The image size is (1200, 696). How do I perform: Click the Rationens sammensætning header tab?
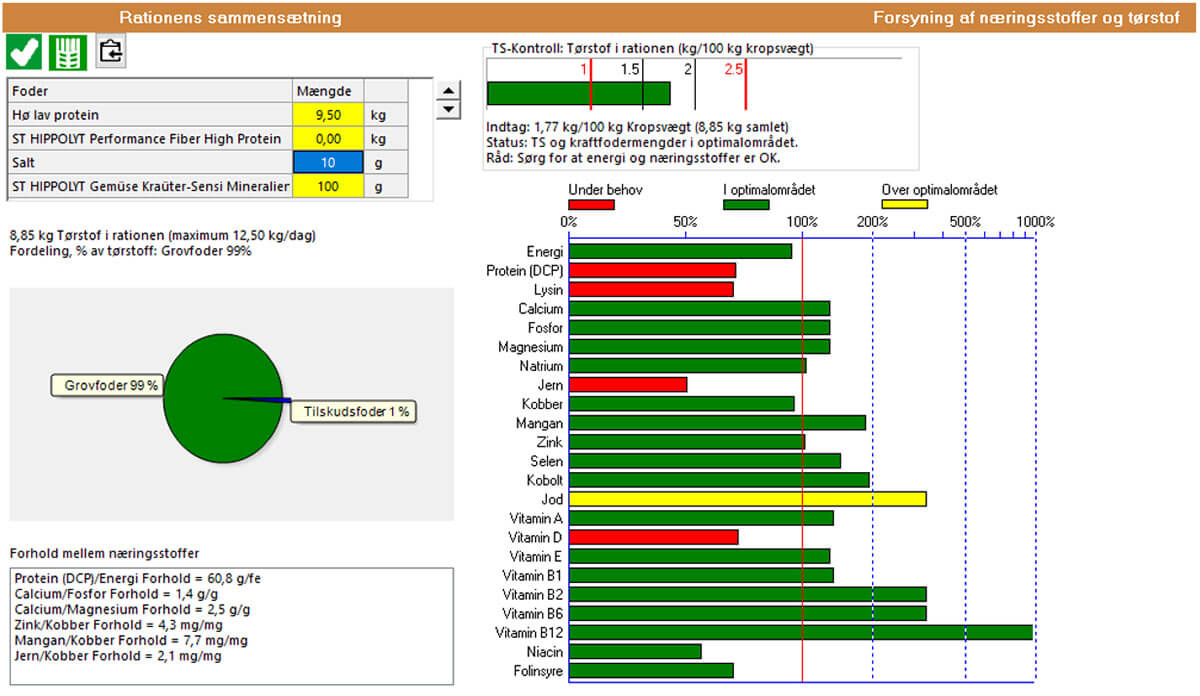[x=230, y=18]
